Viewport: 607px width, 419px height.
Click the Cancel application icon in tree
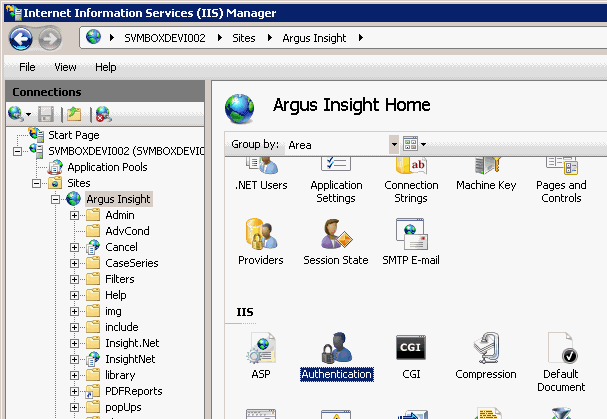point(93,247)
